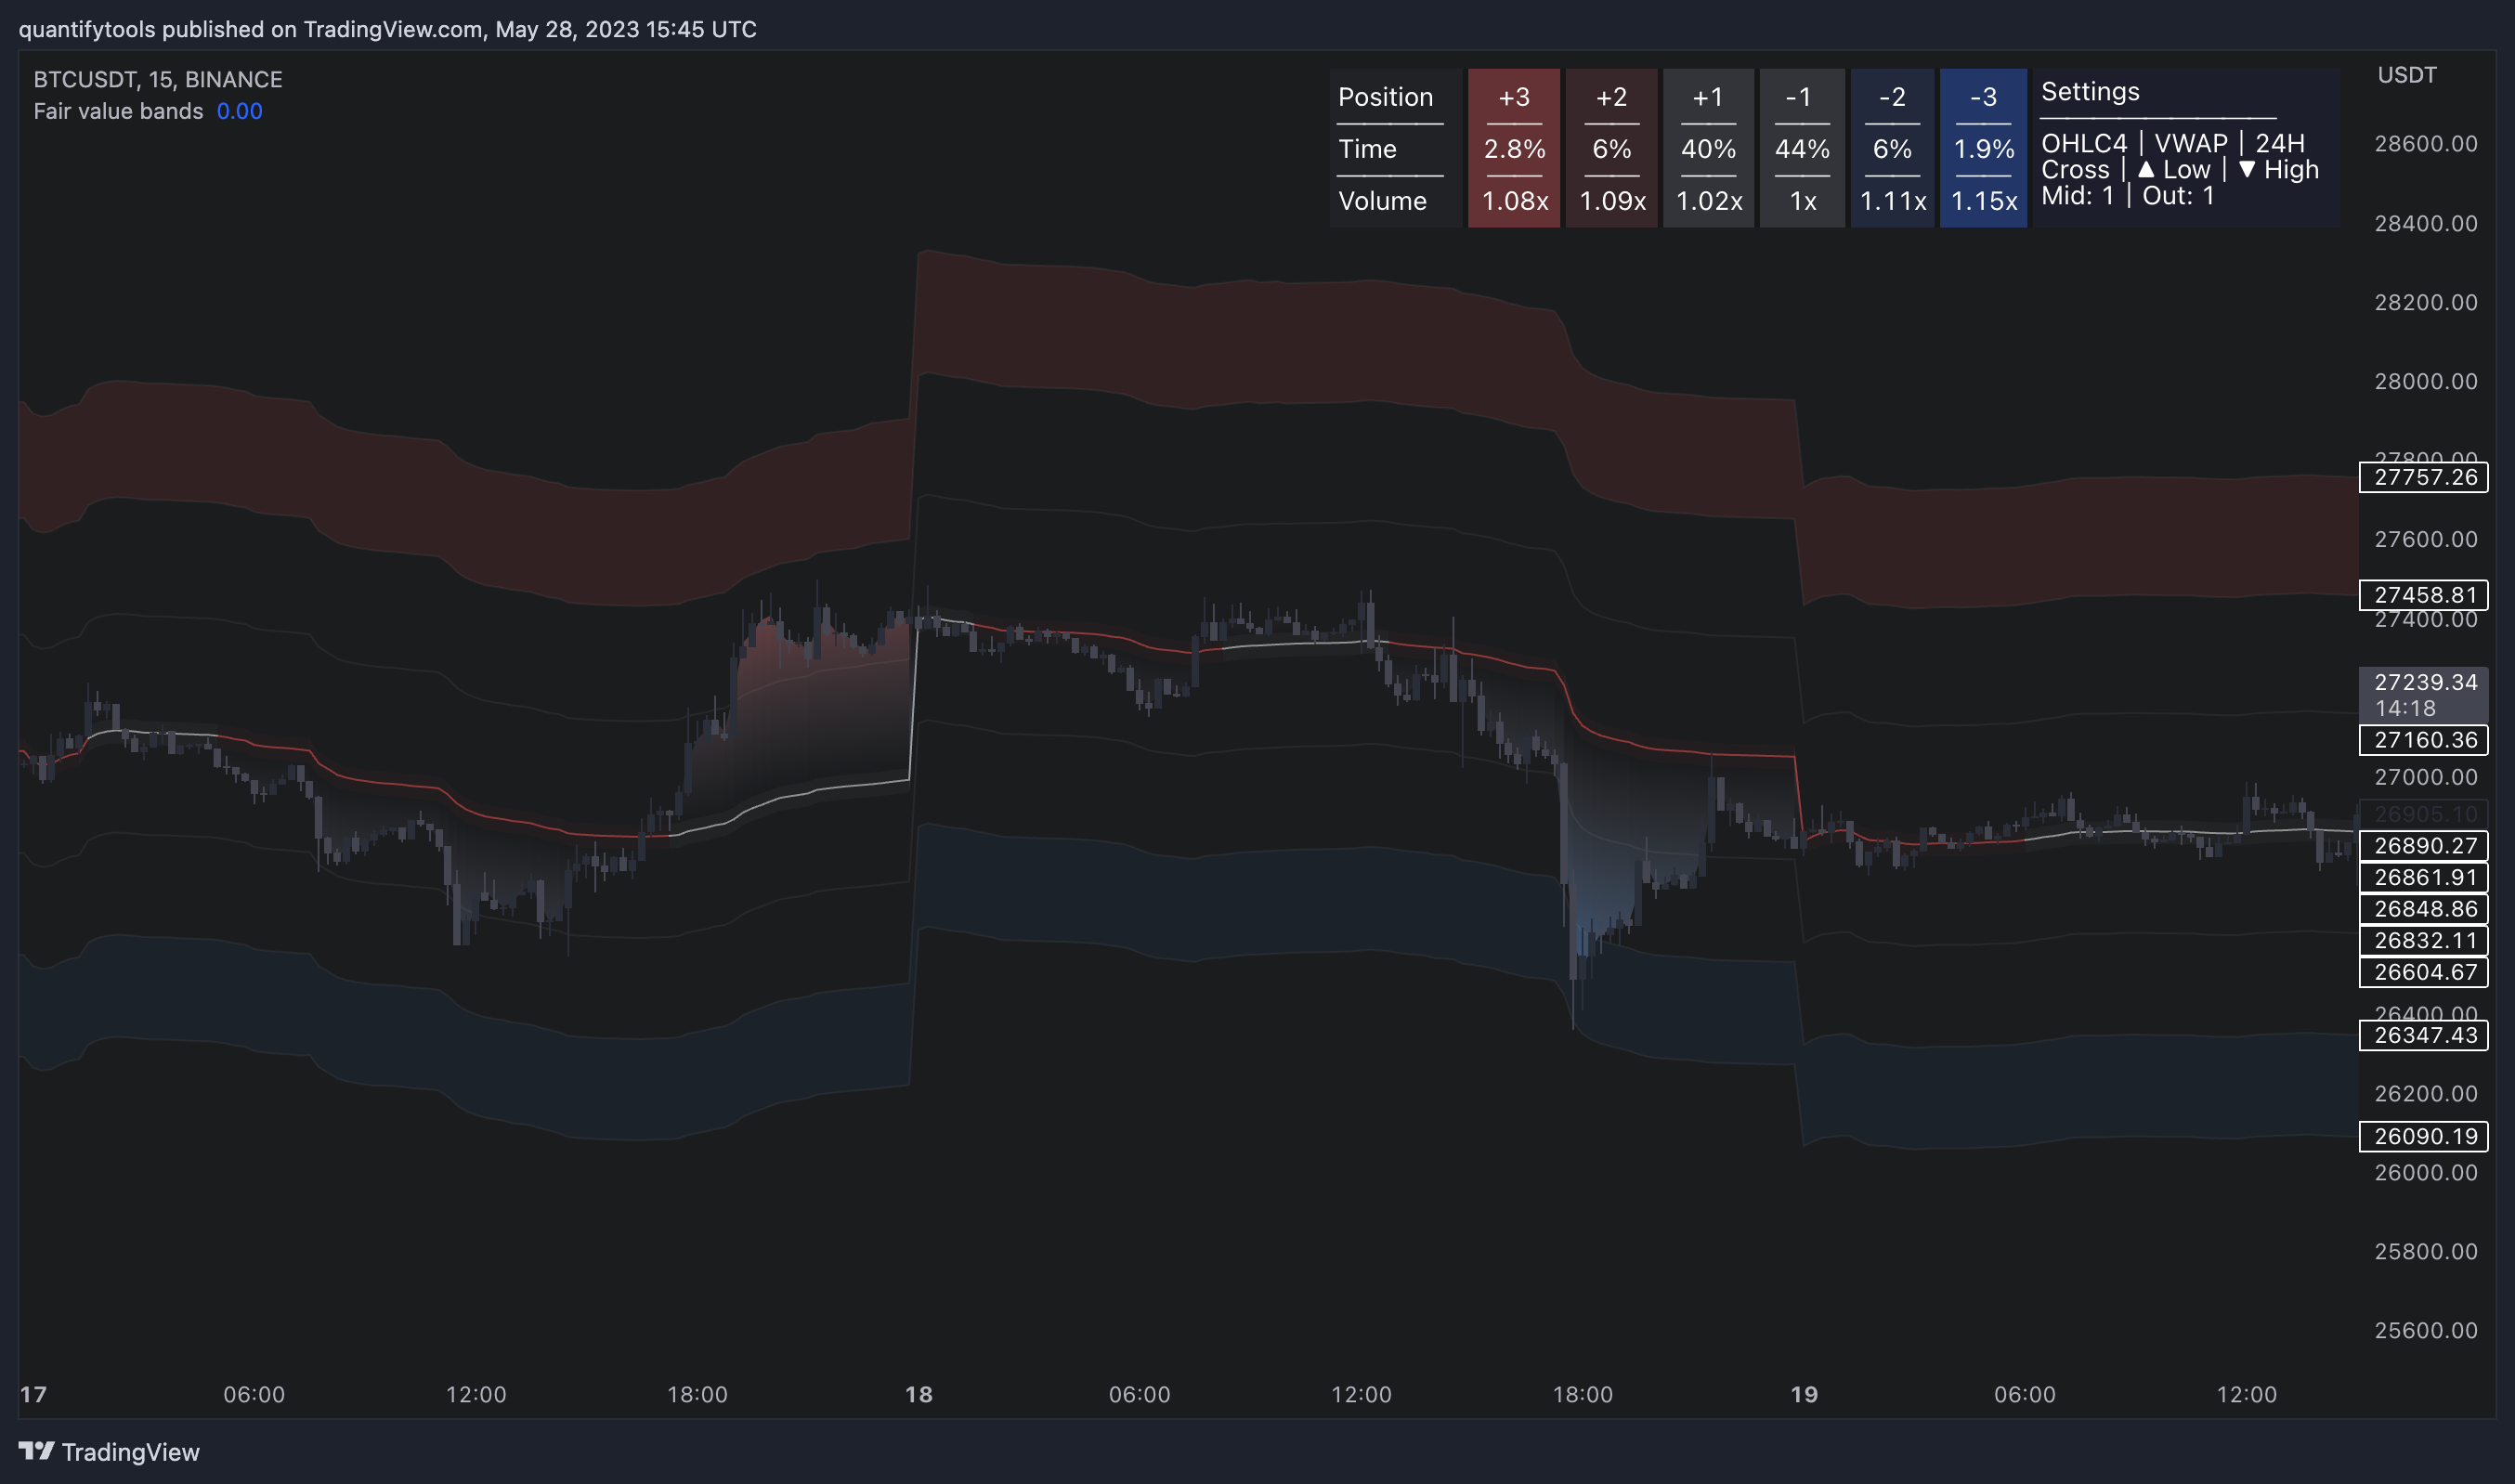Click the TradingView wordmark at bottom left
Screen dimensions: 2515x1484
(130, 1452)
